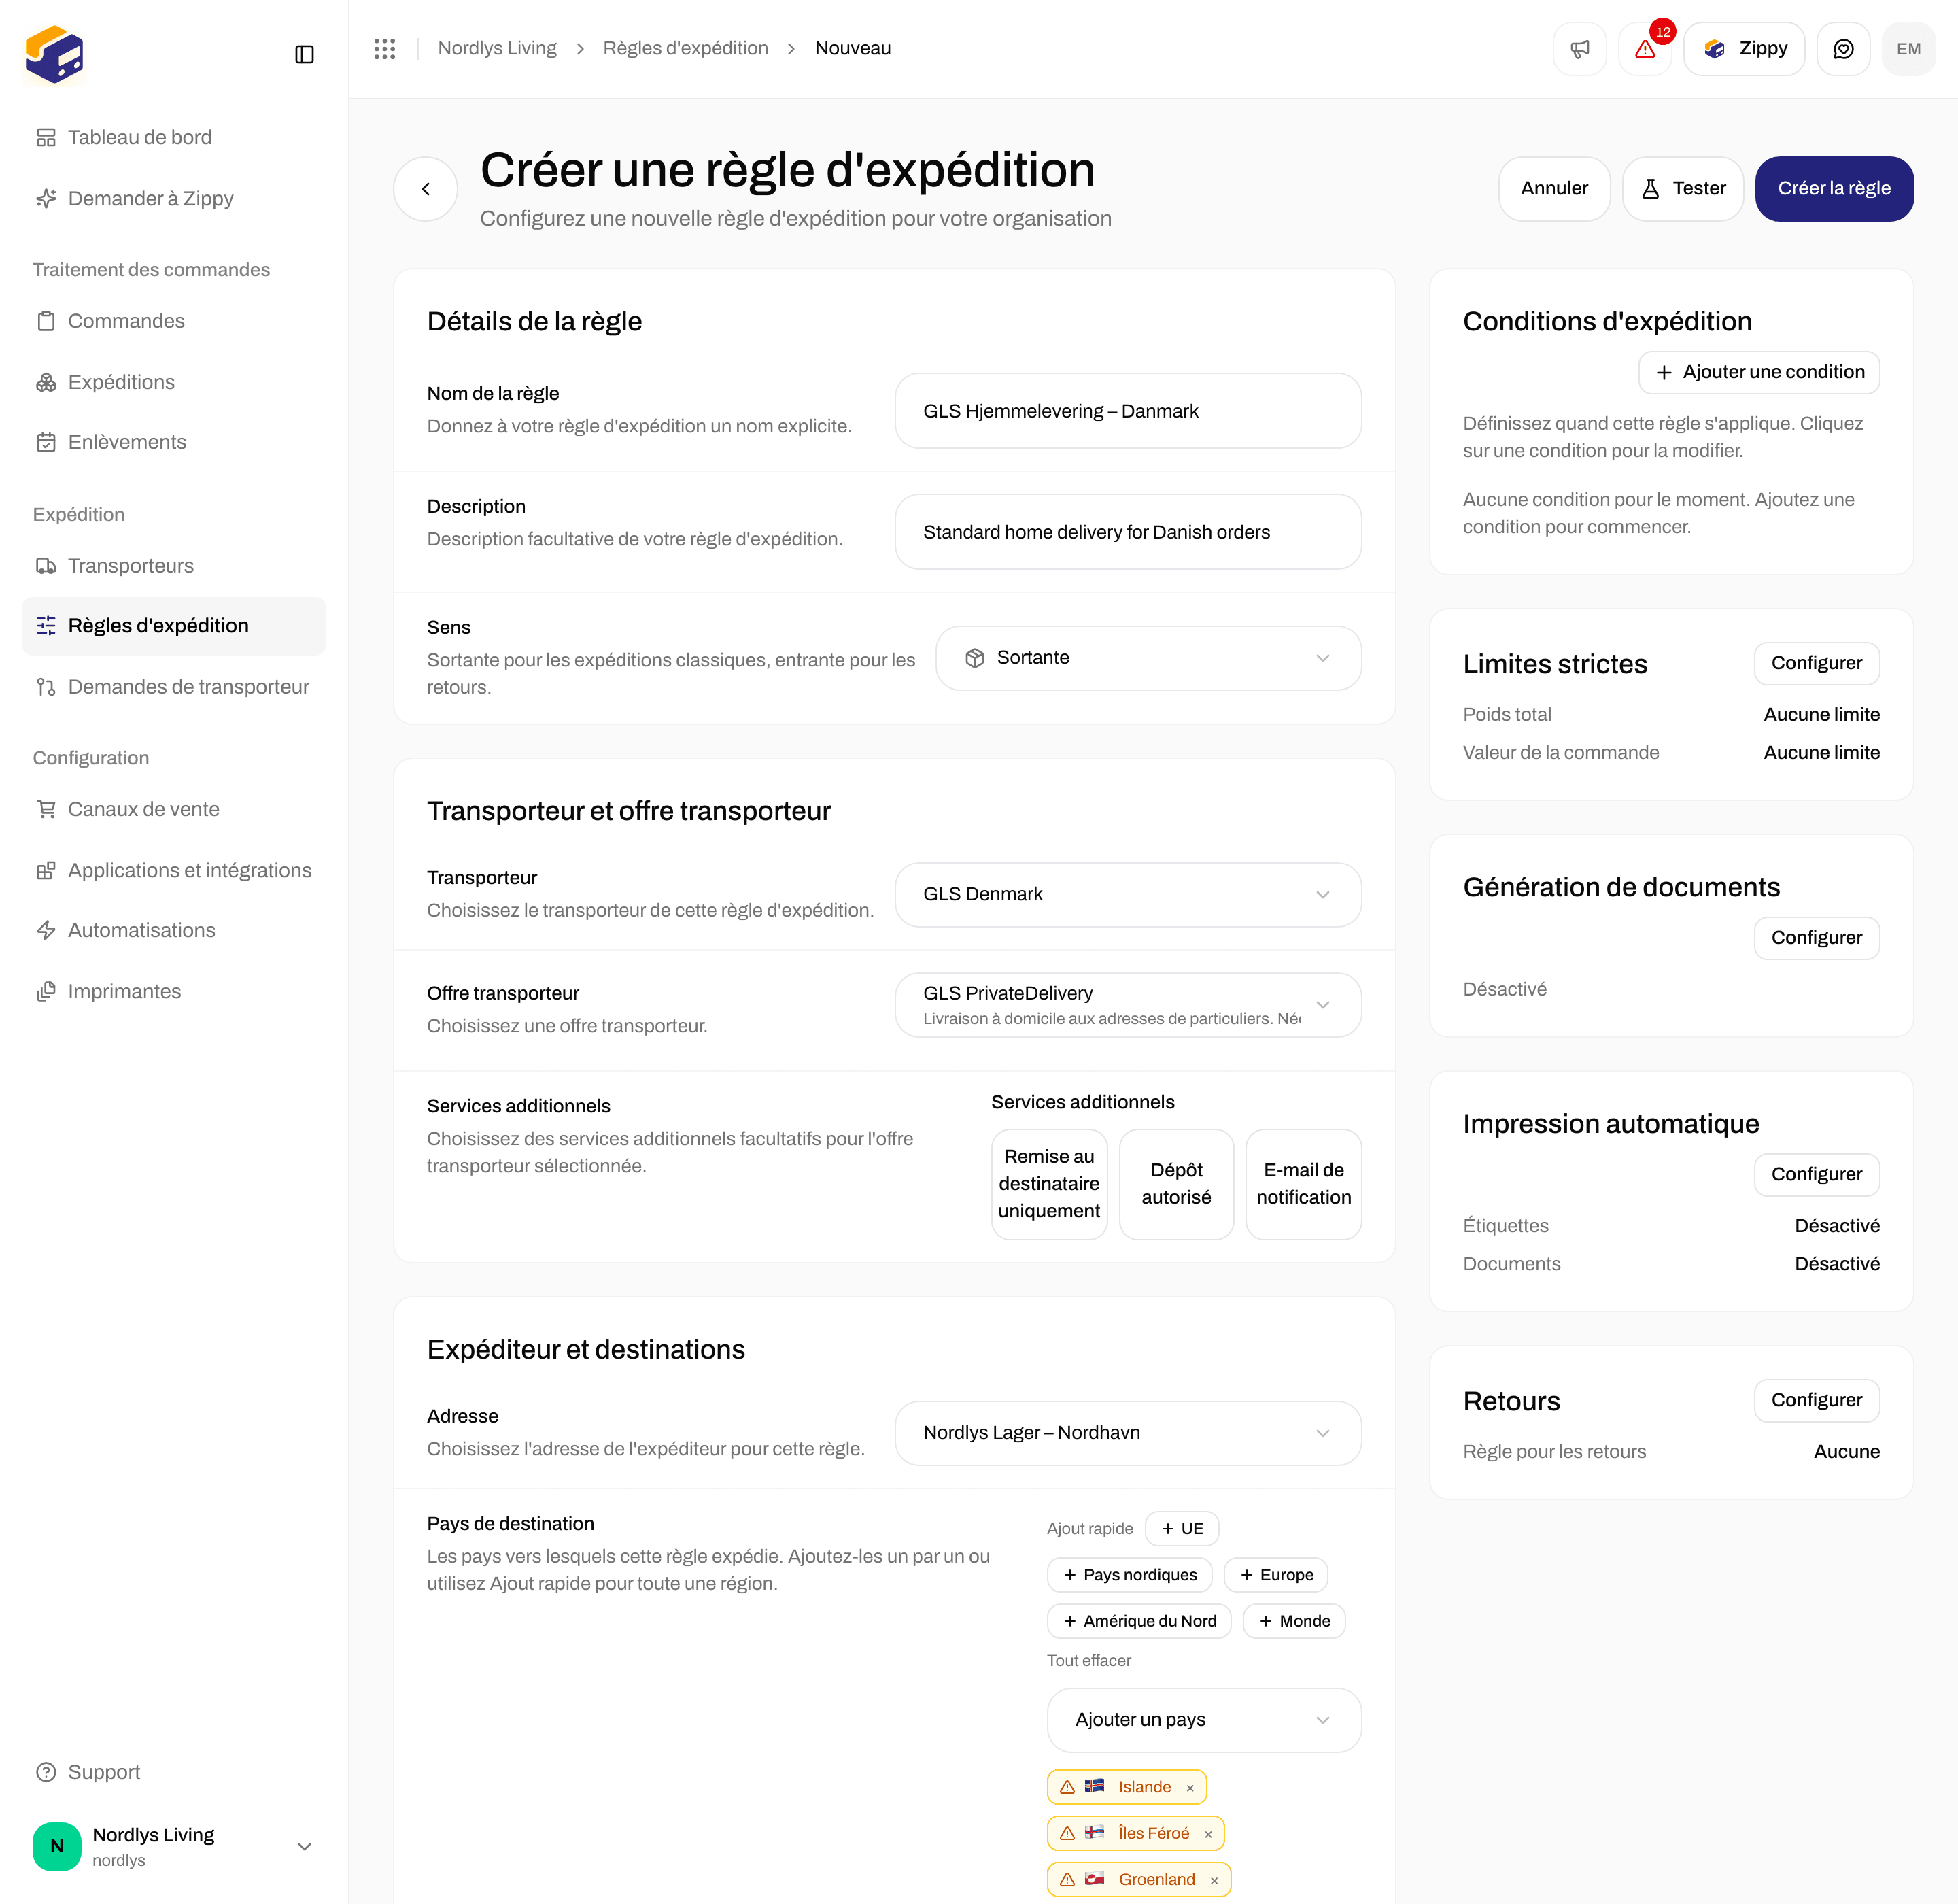Viewport: 1958px width, 1904px height.
Task: Open the apps grid menu icon
Action: (x=385, y=49)
